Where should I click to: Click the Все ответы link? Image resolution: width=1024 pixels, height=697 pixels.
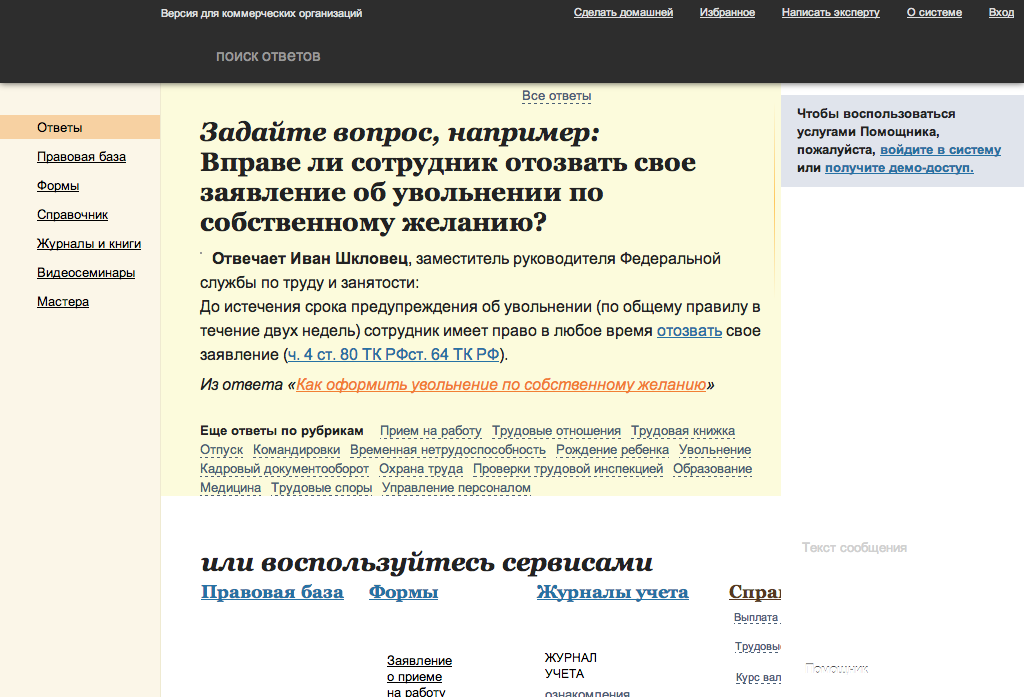point(556,96)
